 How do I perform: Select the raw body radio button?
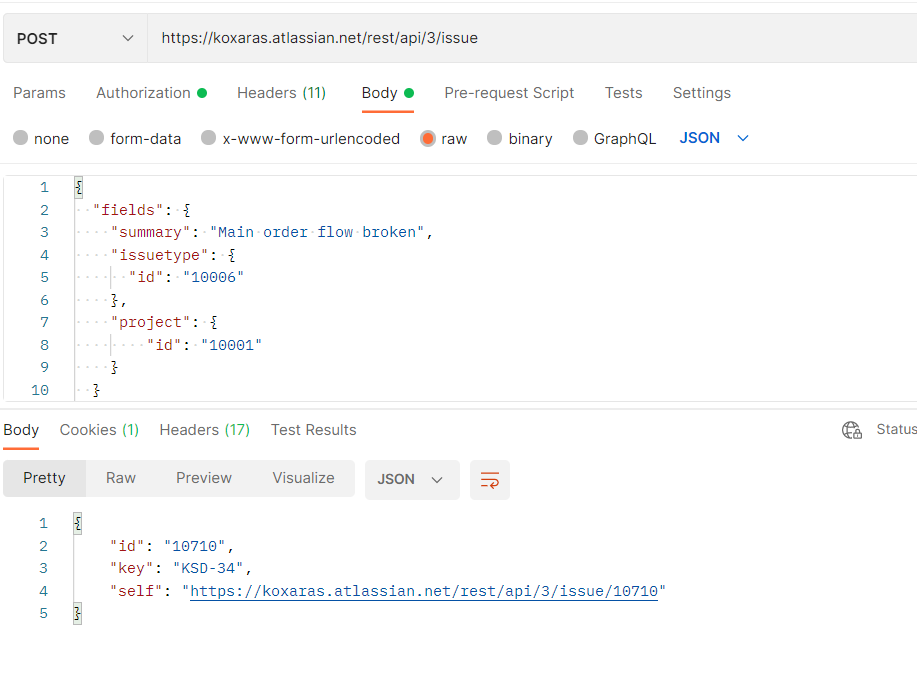coord(428,139)
